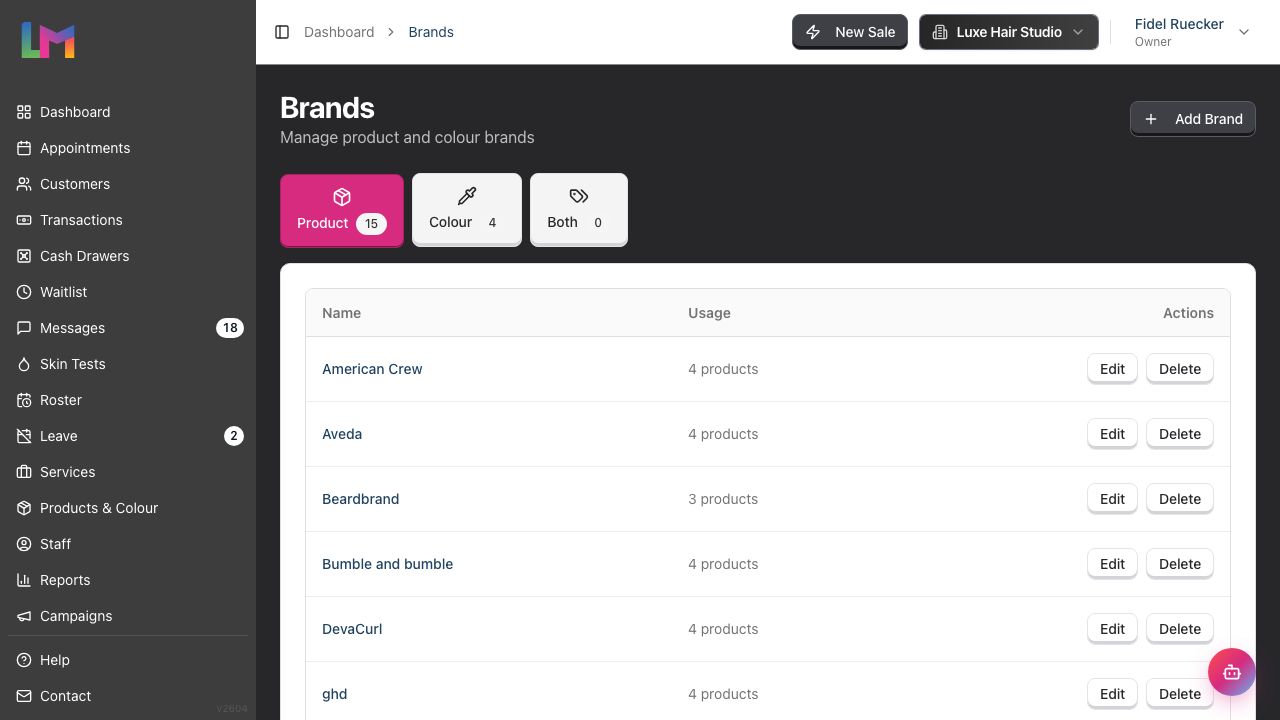Viewport: 1280px width, 720px height.
Task: Open Messages label in sidebar
Action: [x=72, y=328]
